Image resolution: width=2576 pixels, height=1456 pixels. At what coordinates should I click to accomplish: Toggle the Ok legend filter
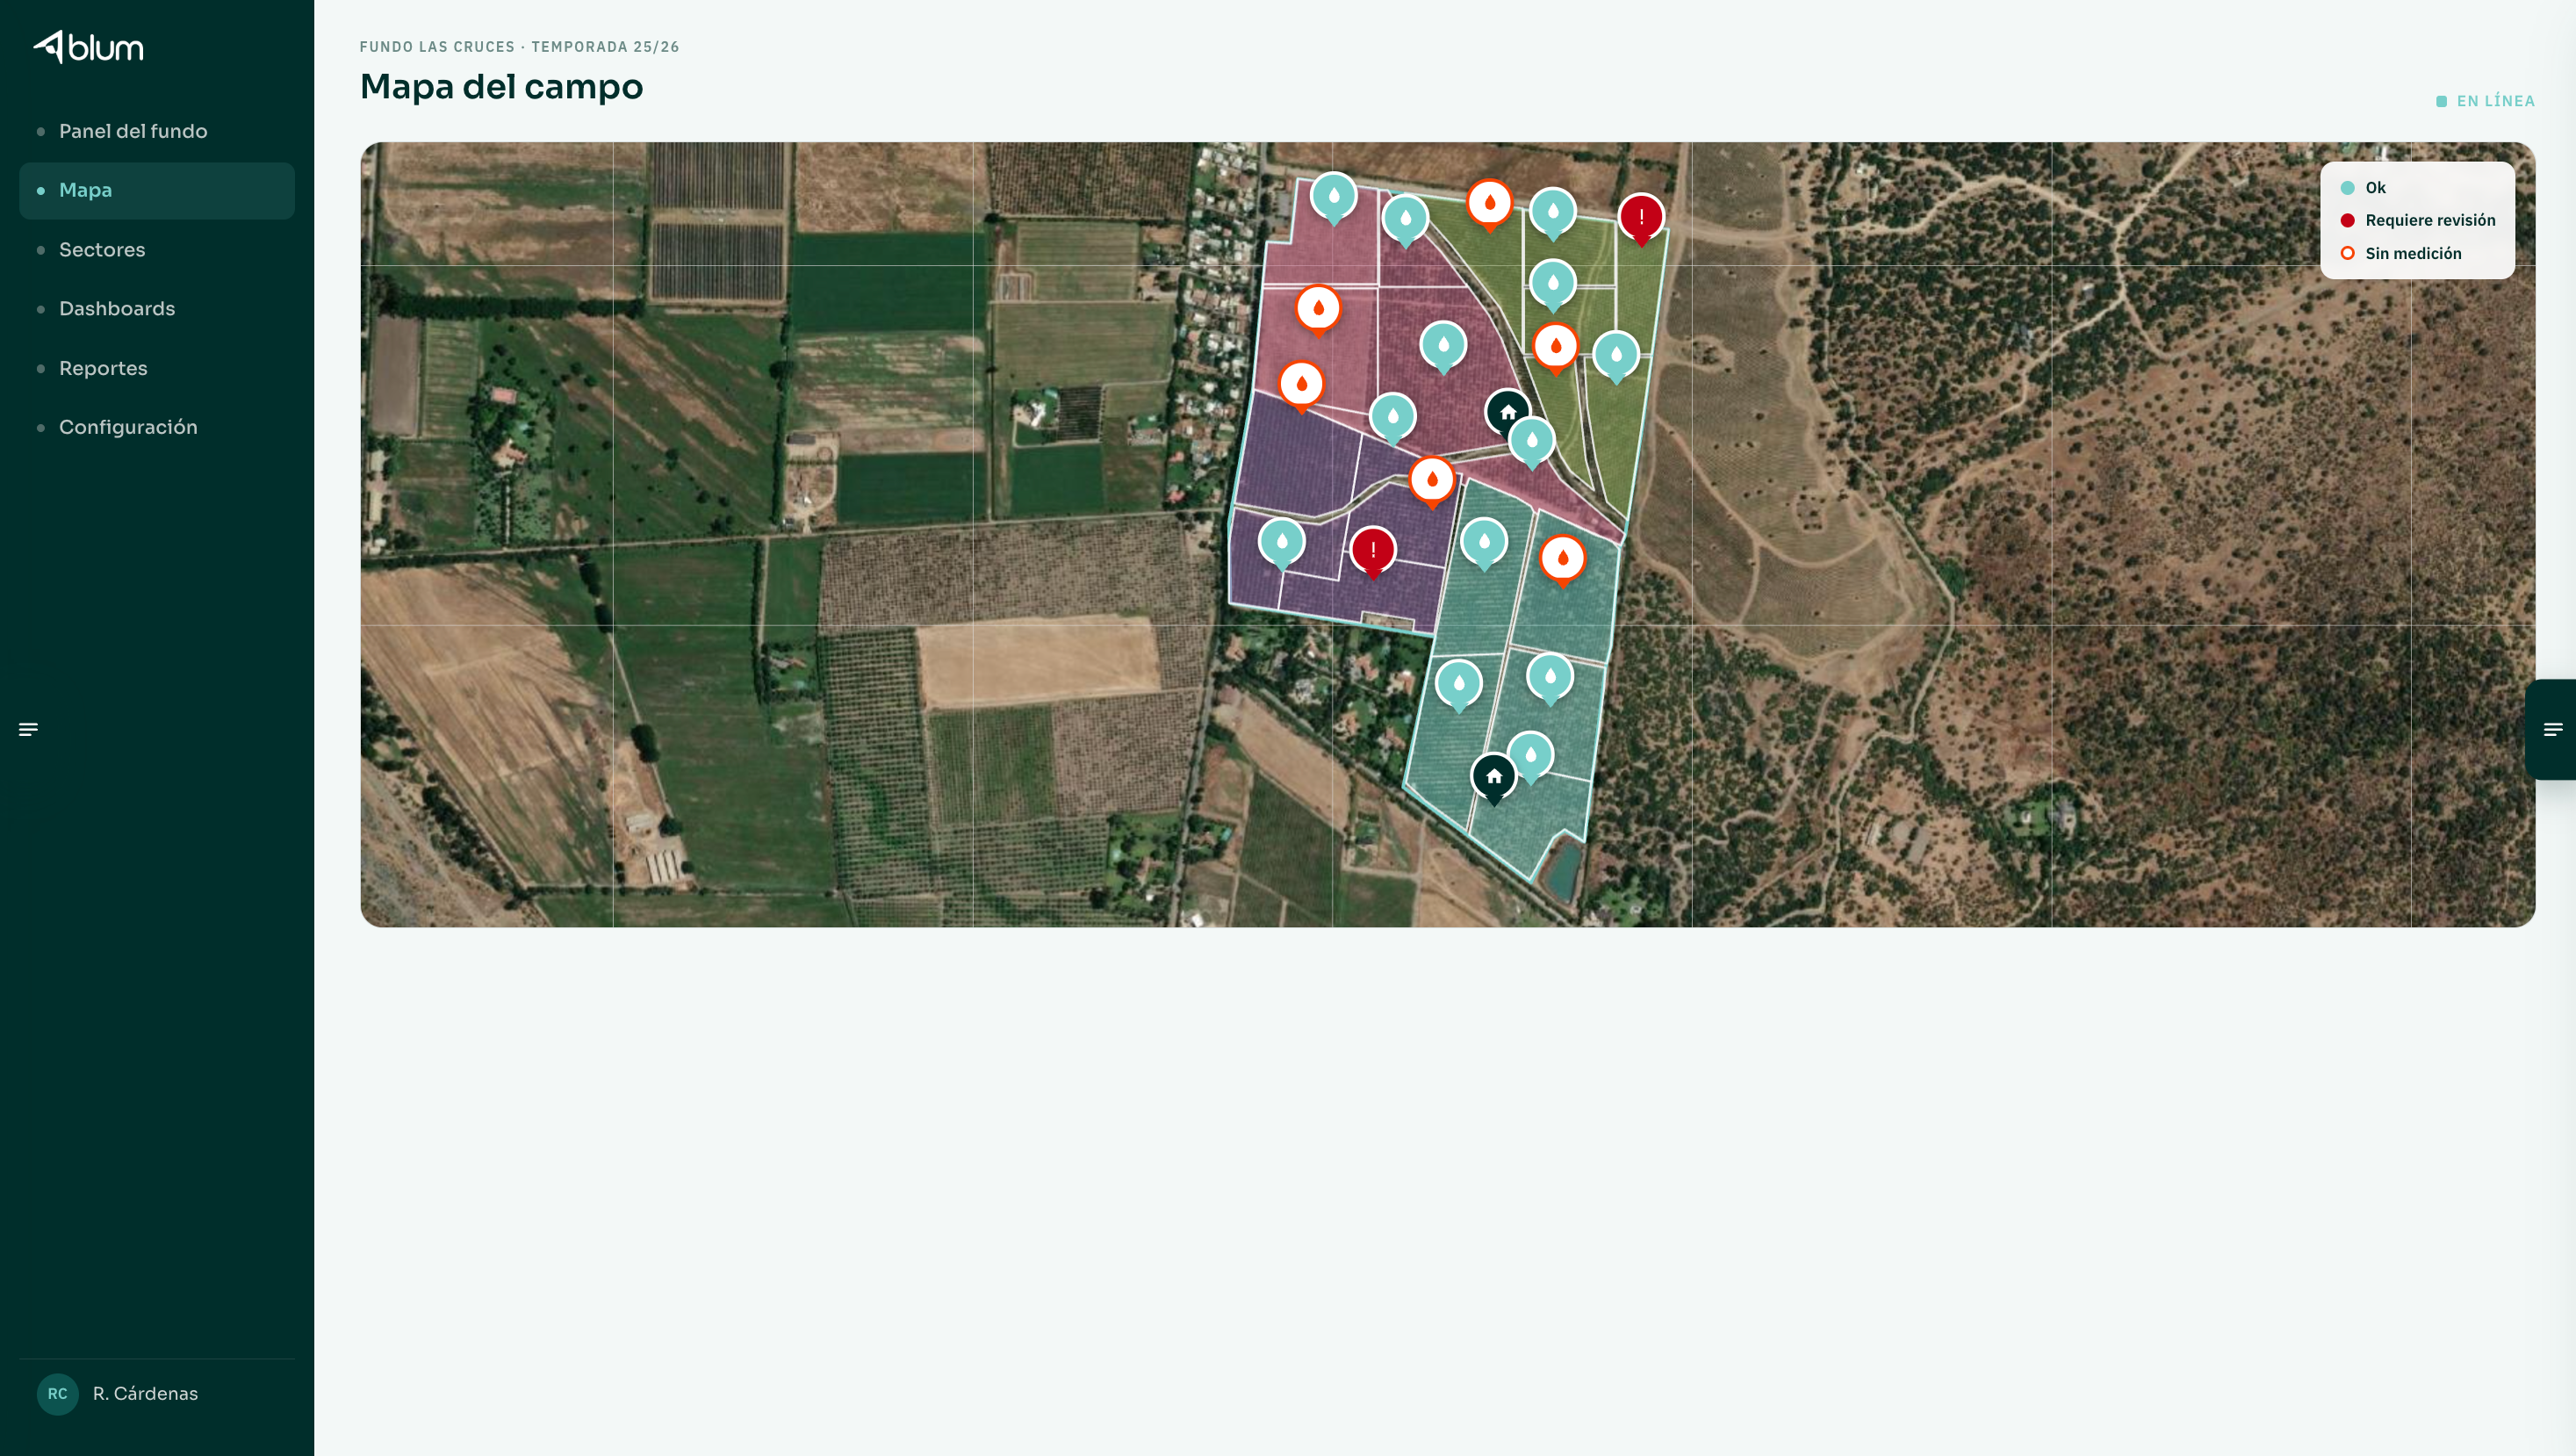coord(2364,188)
